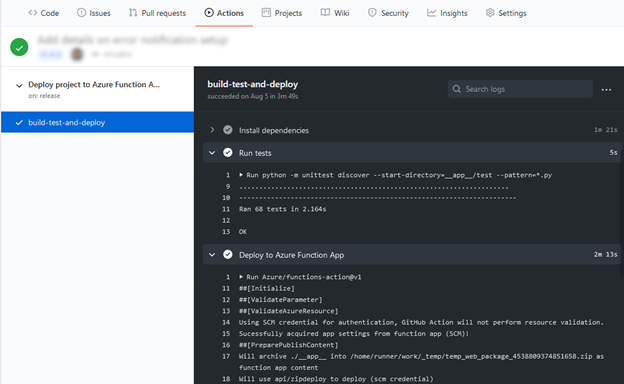This screenshot has height=384, width=624.
Task: Click the 'OK' log line
Action: point(243,232)
